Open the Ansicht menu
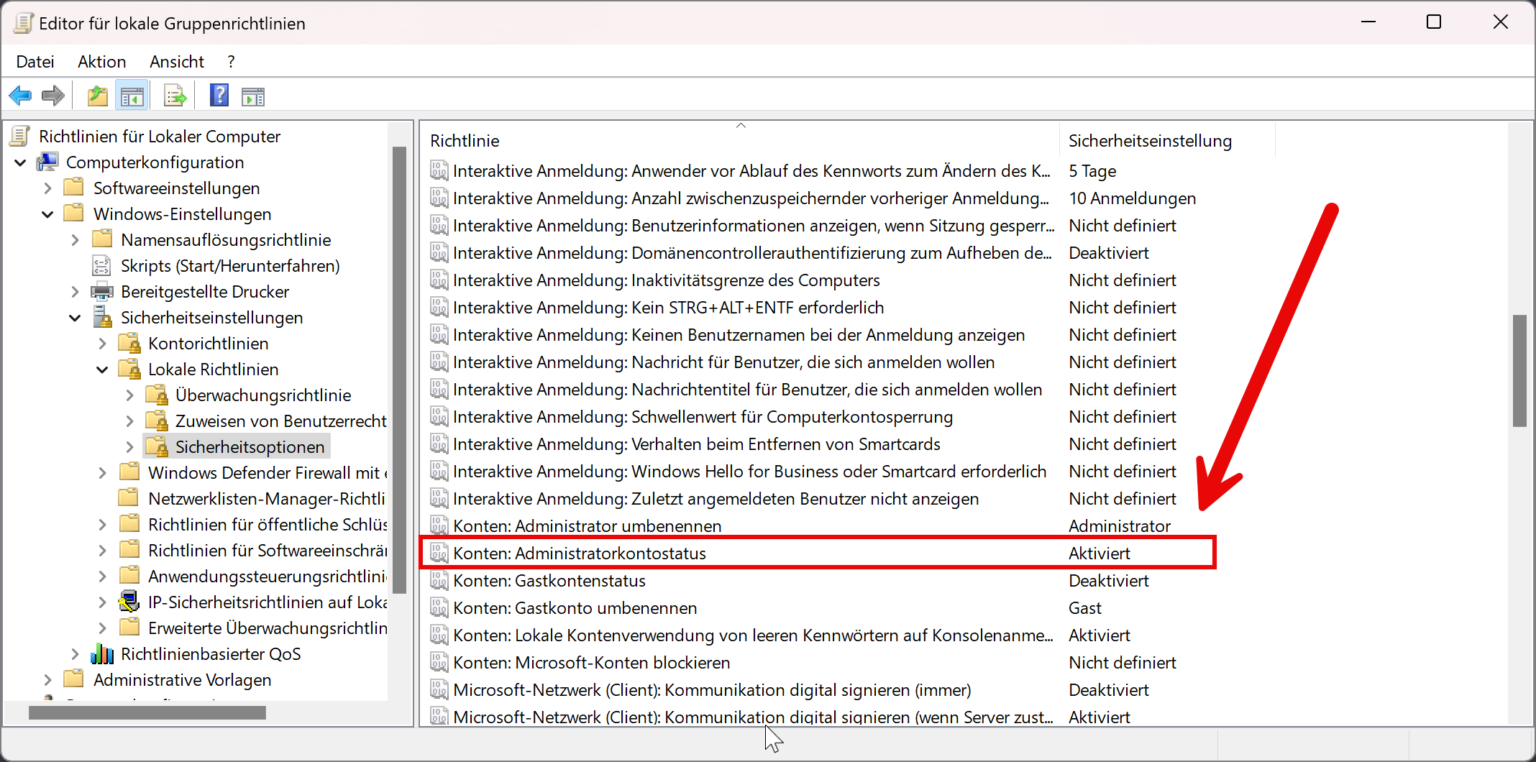 click(x=176, y=61)
